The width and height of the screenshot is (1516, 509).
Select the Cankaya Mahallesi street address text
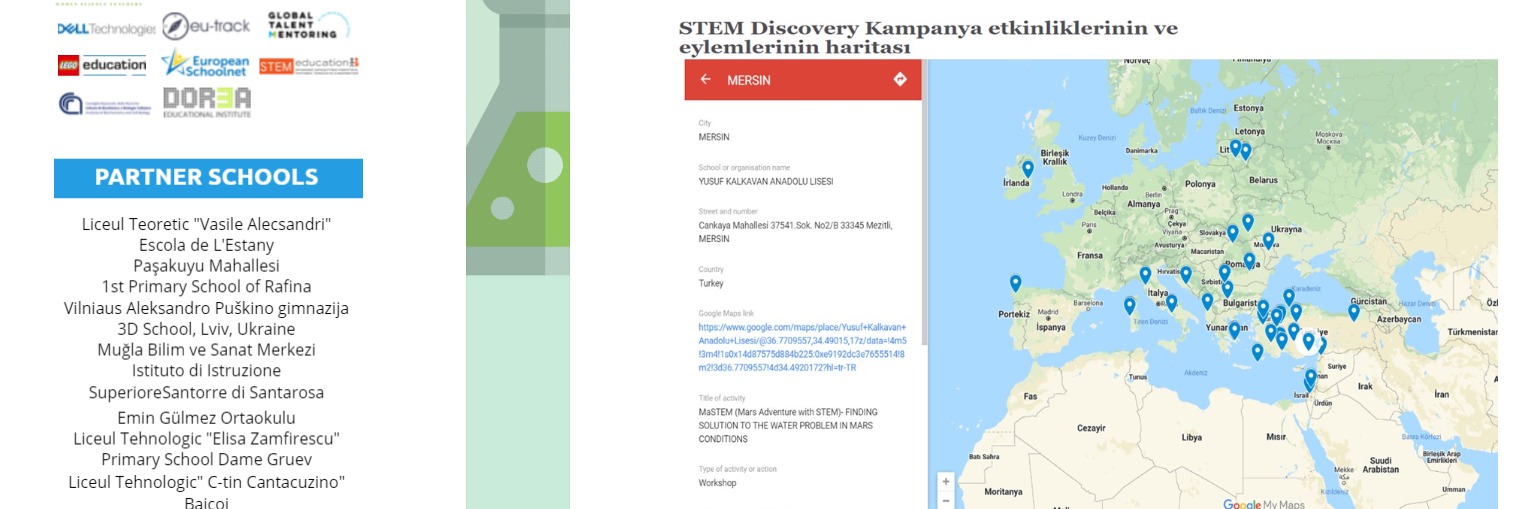[x=795, y=232]
